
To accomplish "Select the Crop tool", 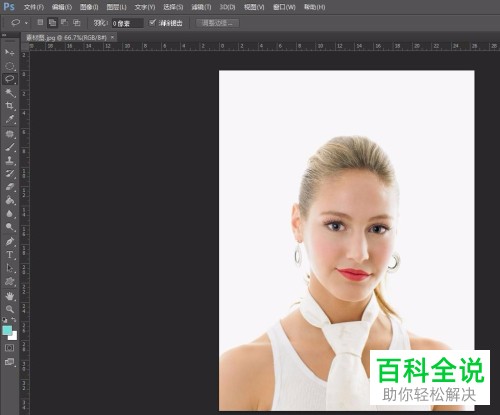I will (x=10, y=106).
